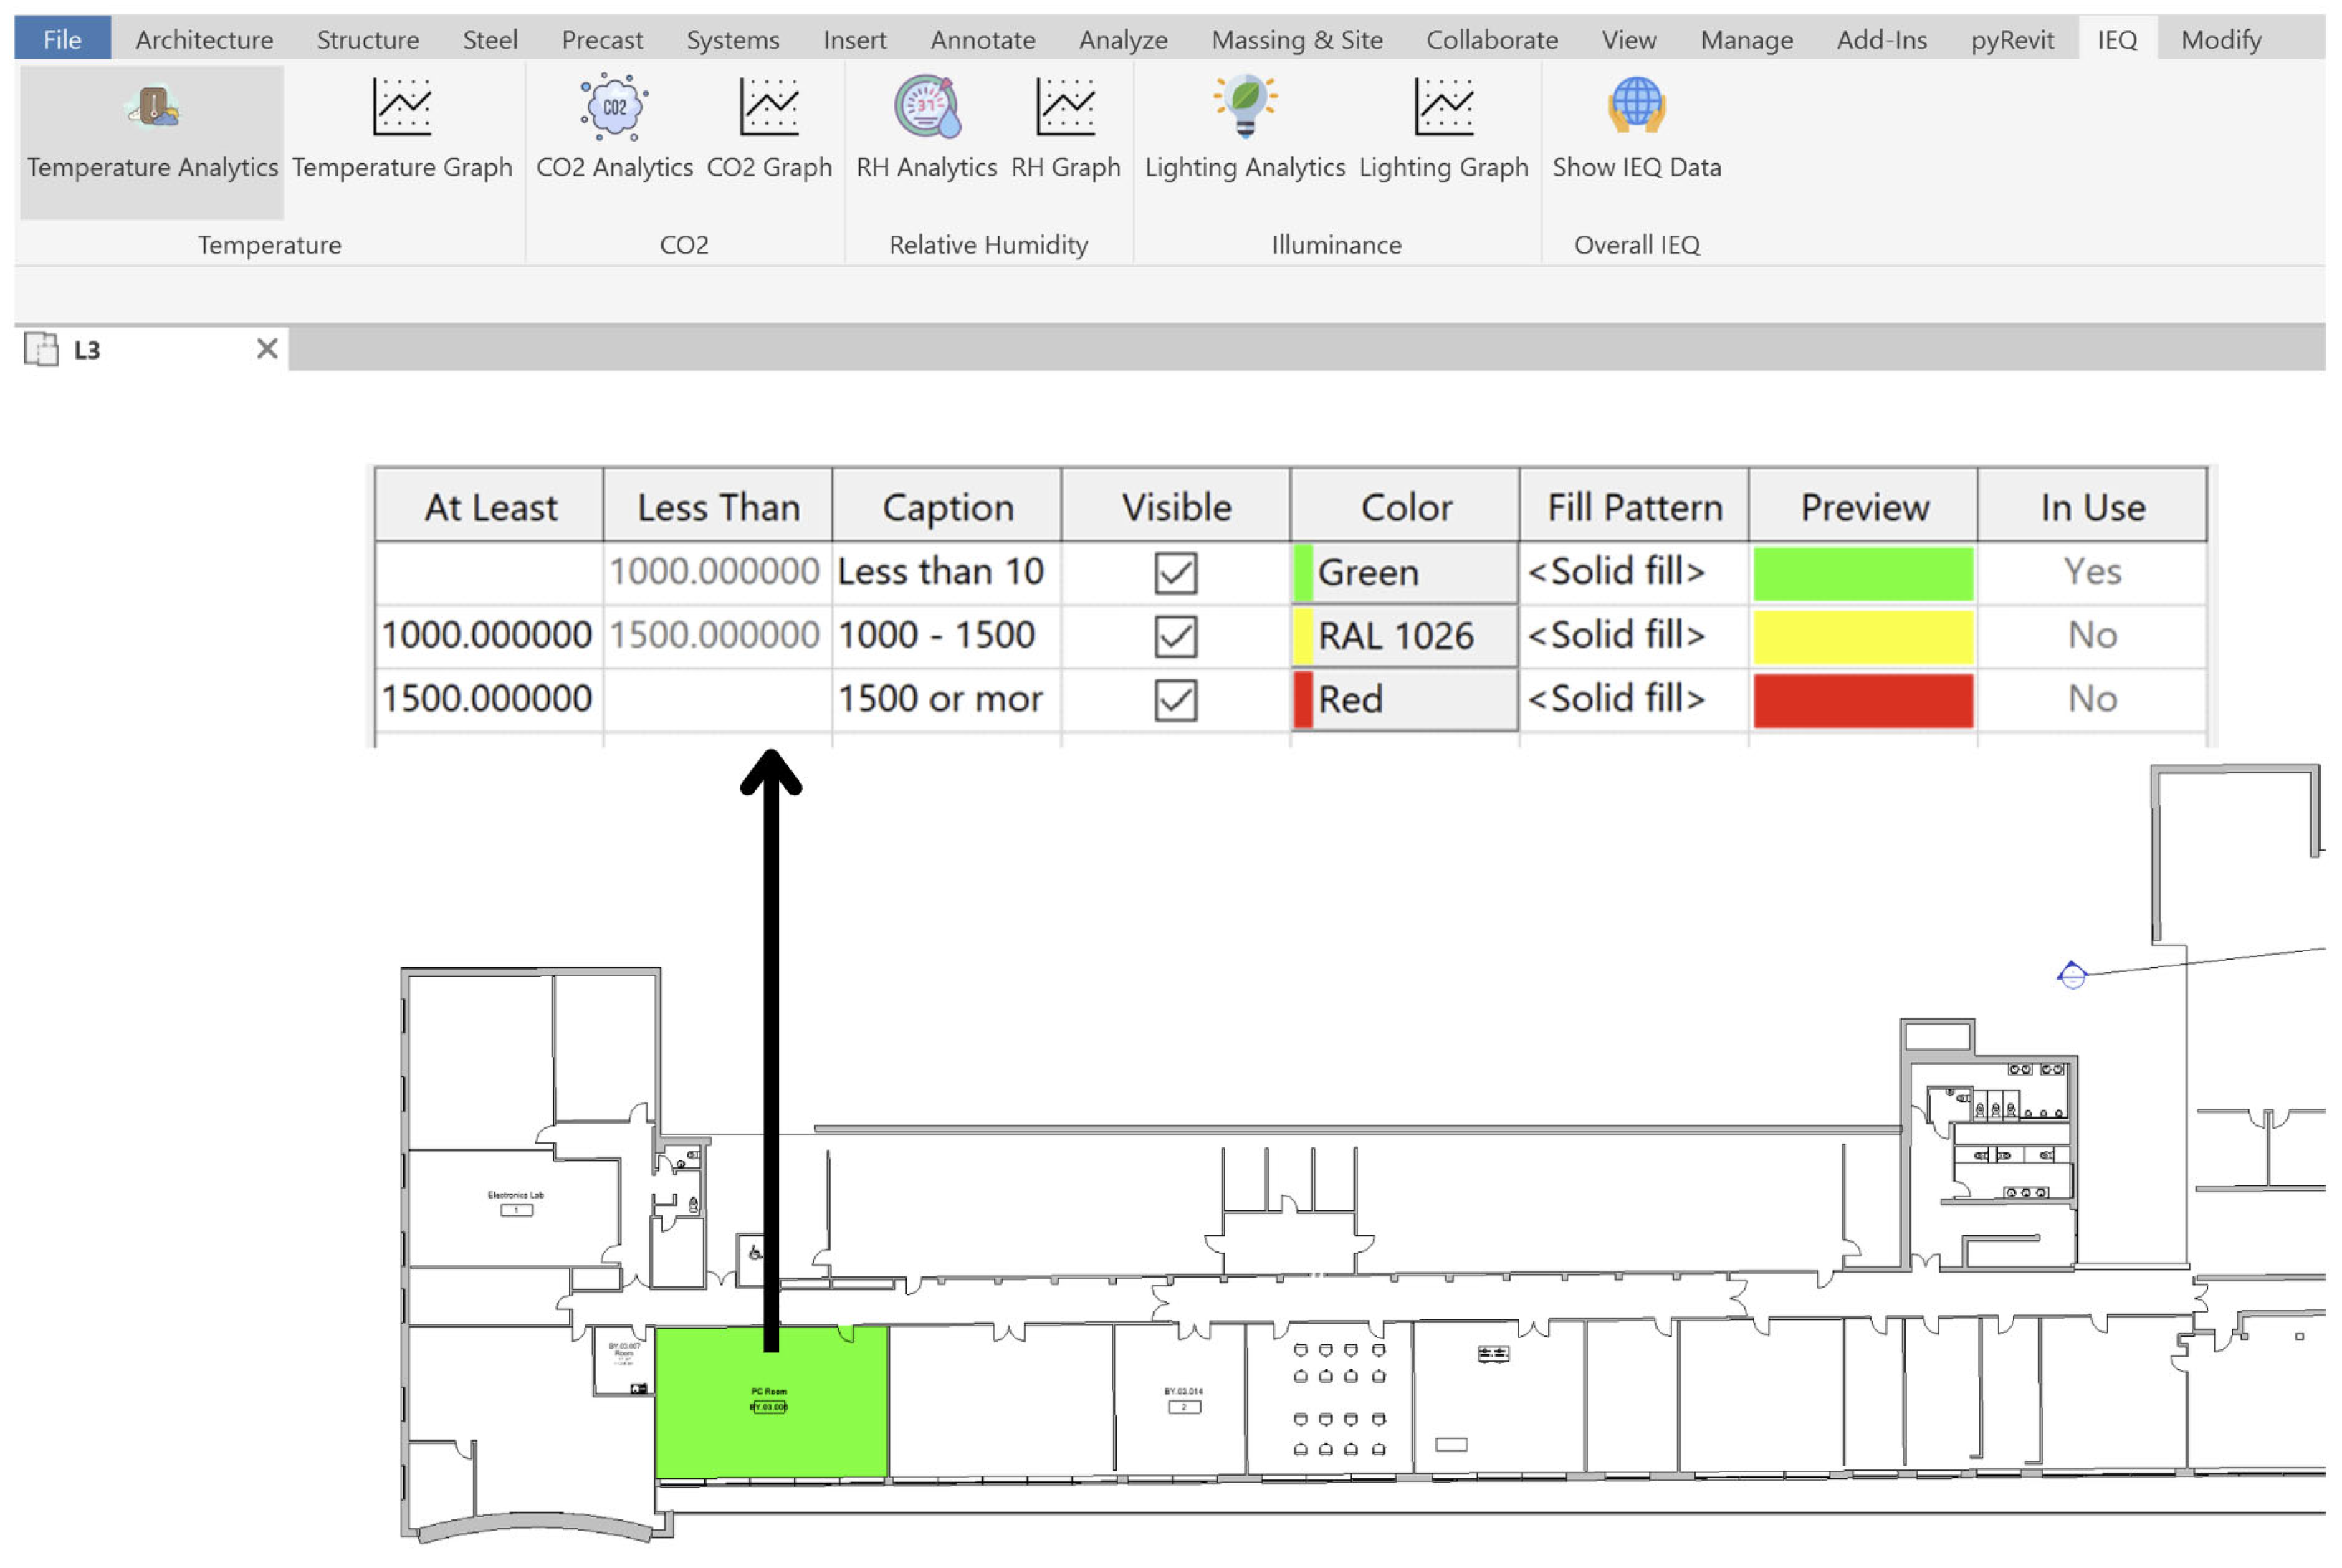
Task: Toggle Visible checkbox for 1000 - 1500 row
Action: 1175,636
